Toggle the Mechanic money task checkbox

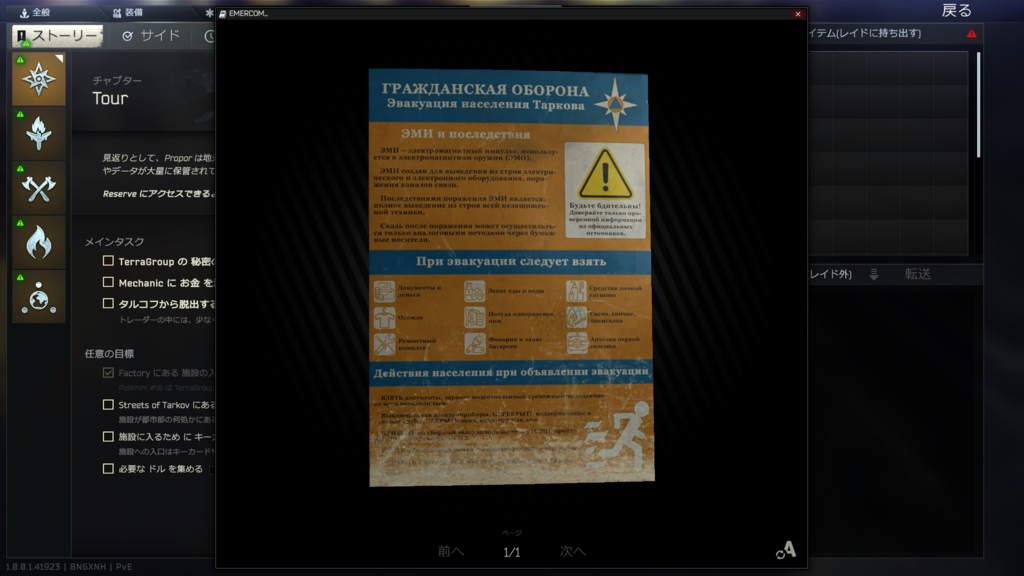108,283
